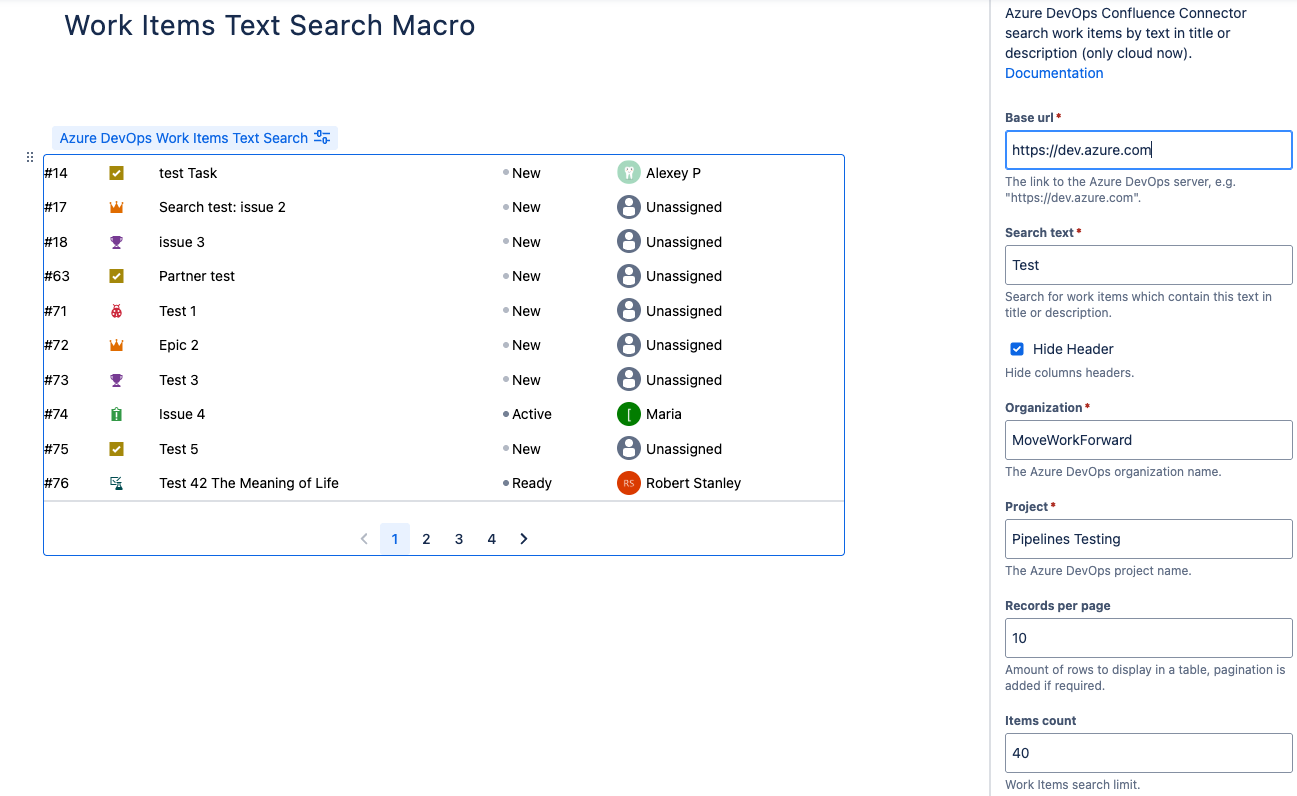
Task: Click the crown epic icon for item #17
Action: 116,207
